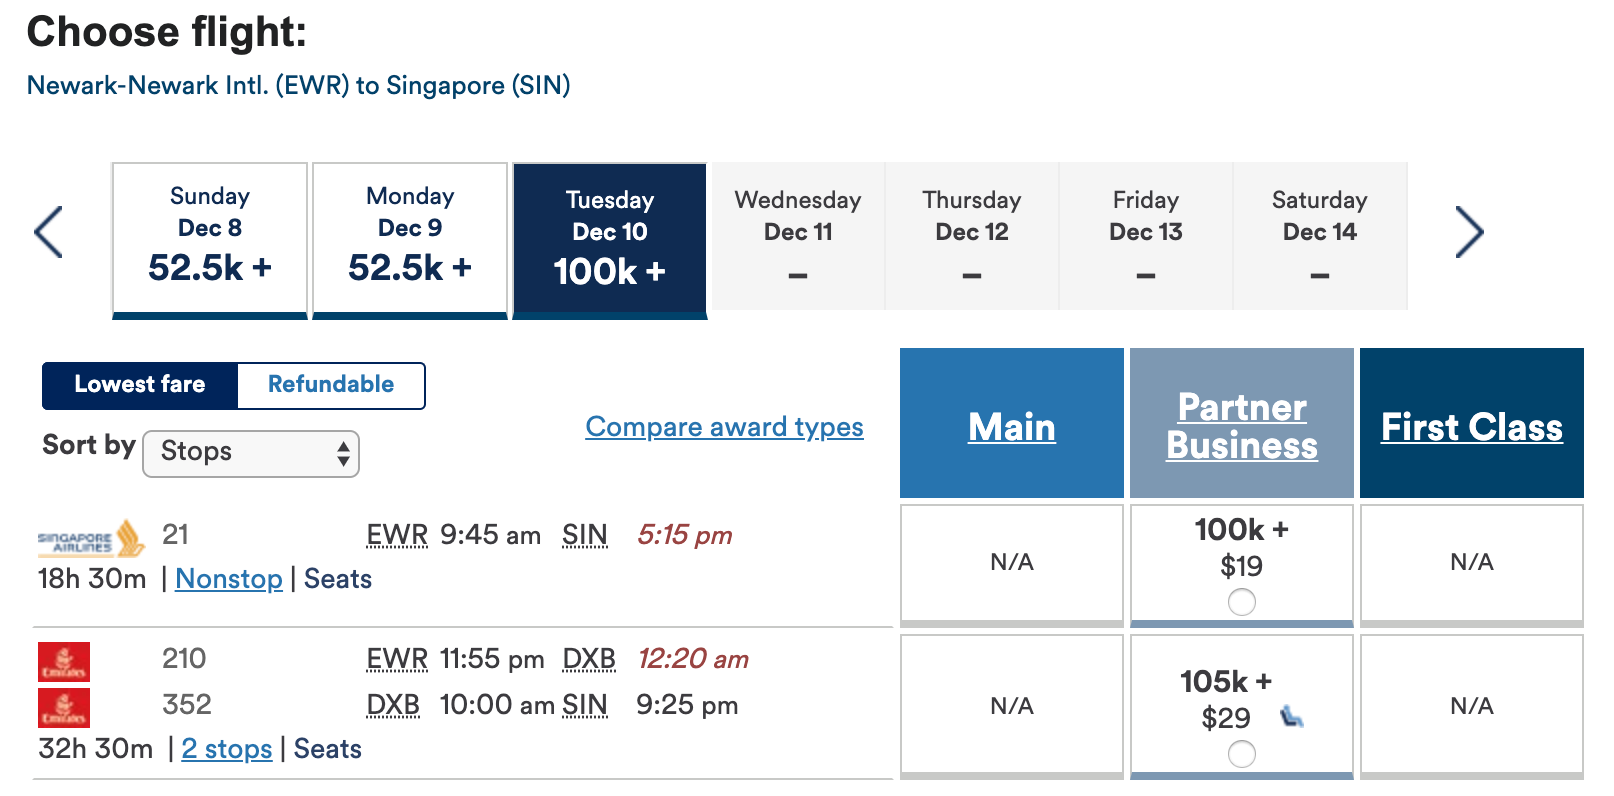The image size is (1614, 796).
Task: Select the Sunday Dec 8 date tab
Action: coord(210,238)
